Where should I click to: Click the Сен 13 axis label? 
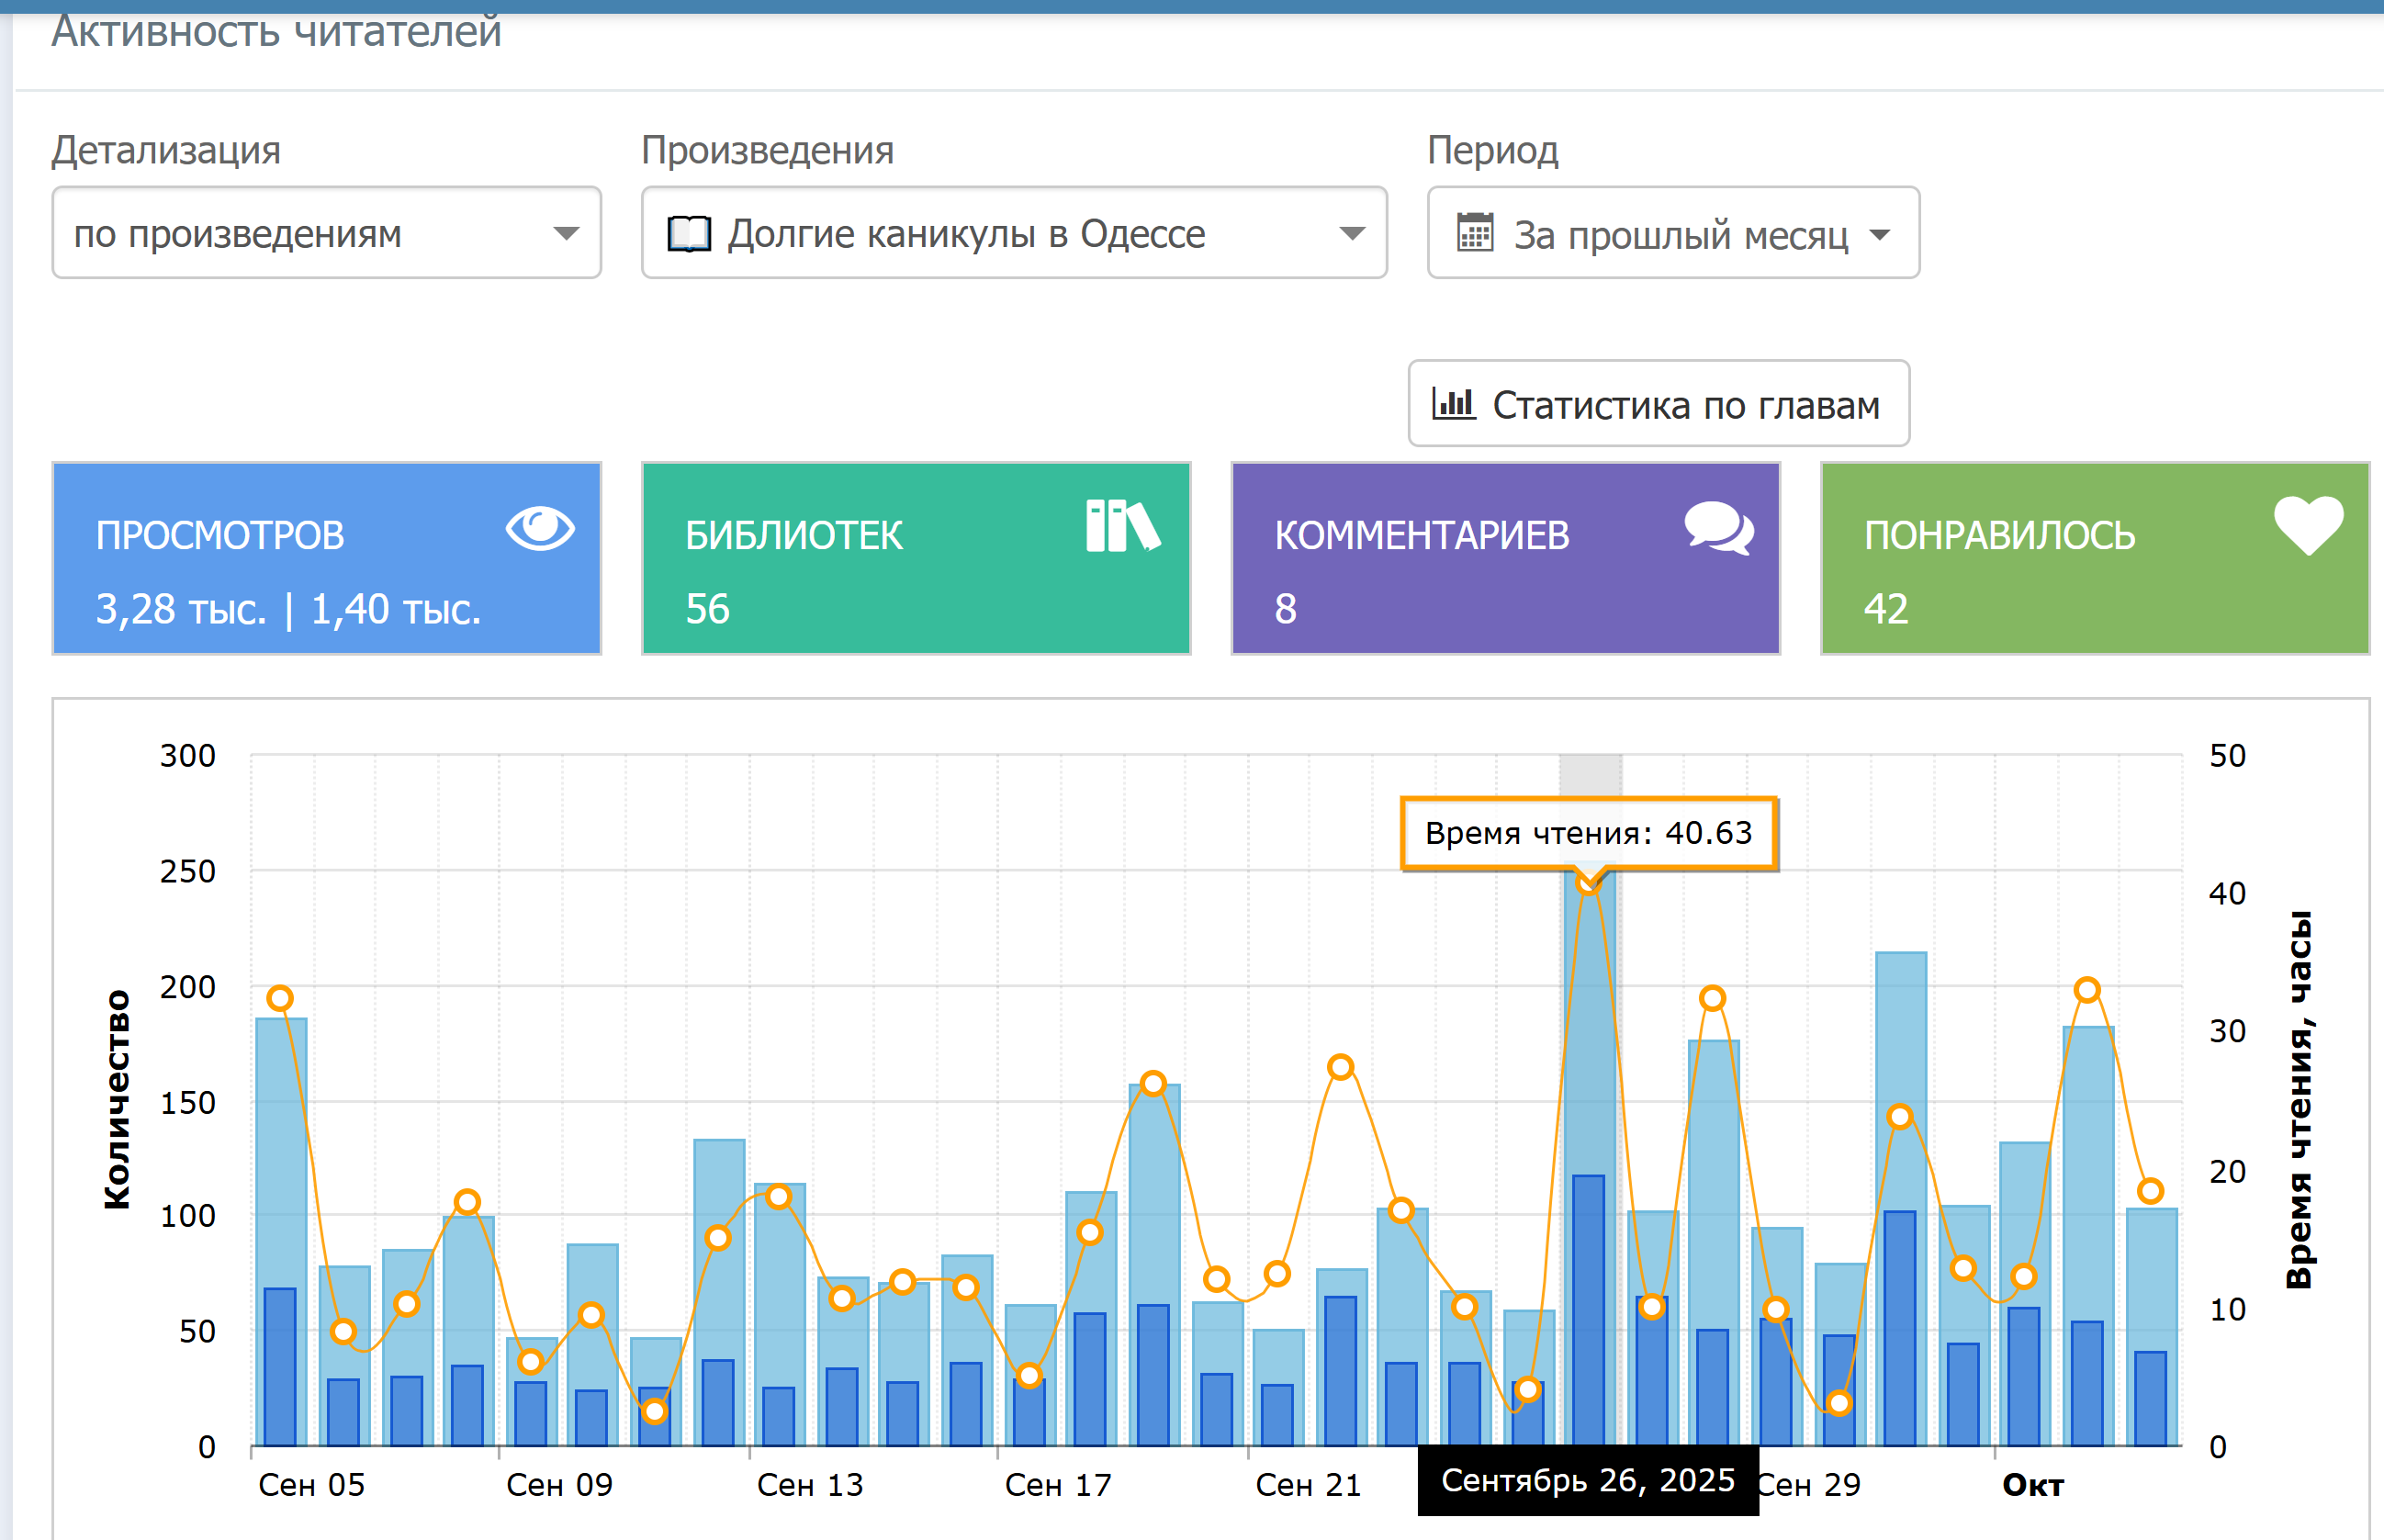click(x=809, y=1485)
